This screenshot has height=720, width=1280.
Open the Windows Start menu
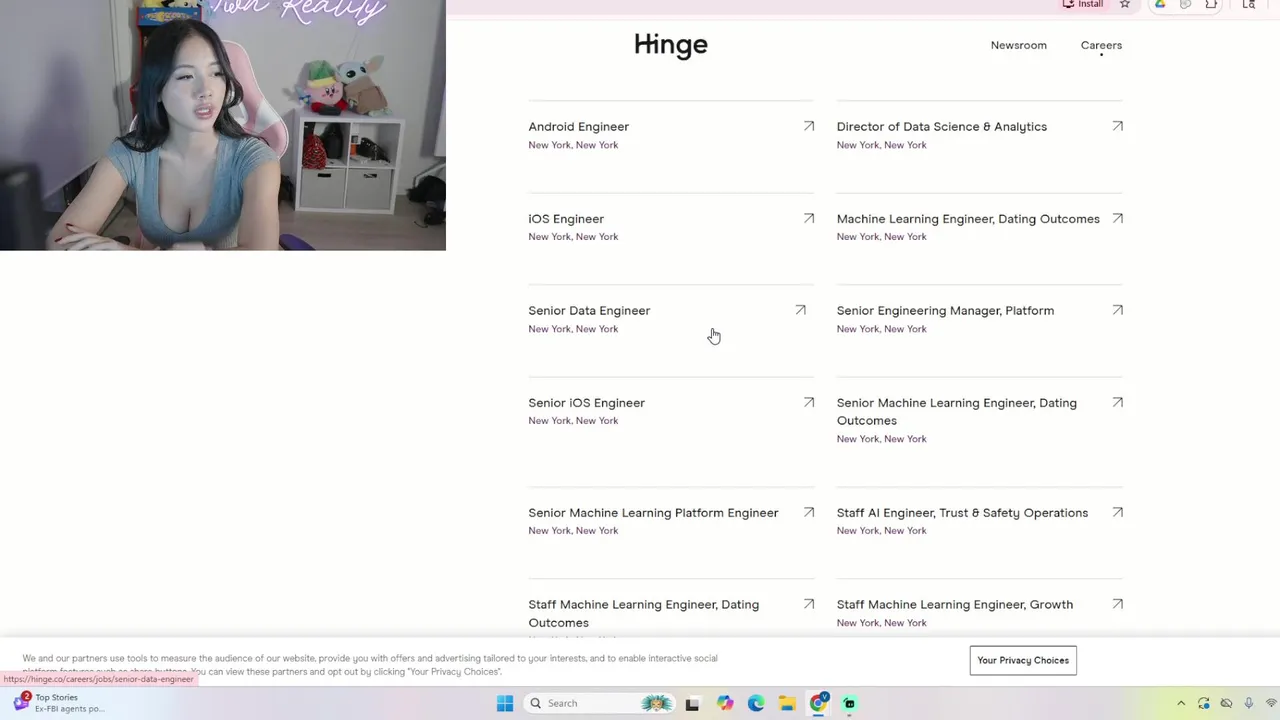(505, 703)
